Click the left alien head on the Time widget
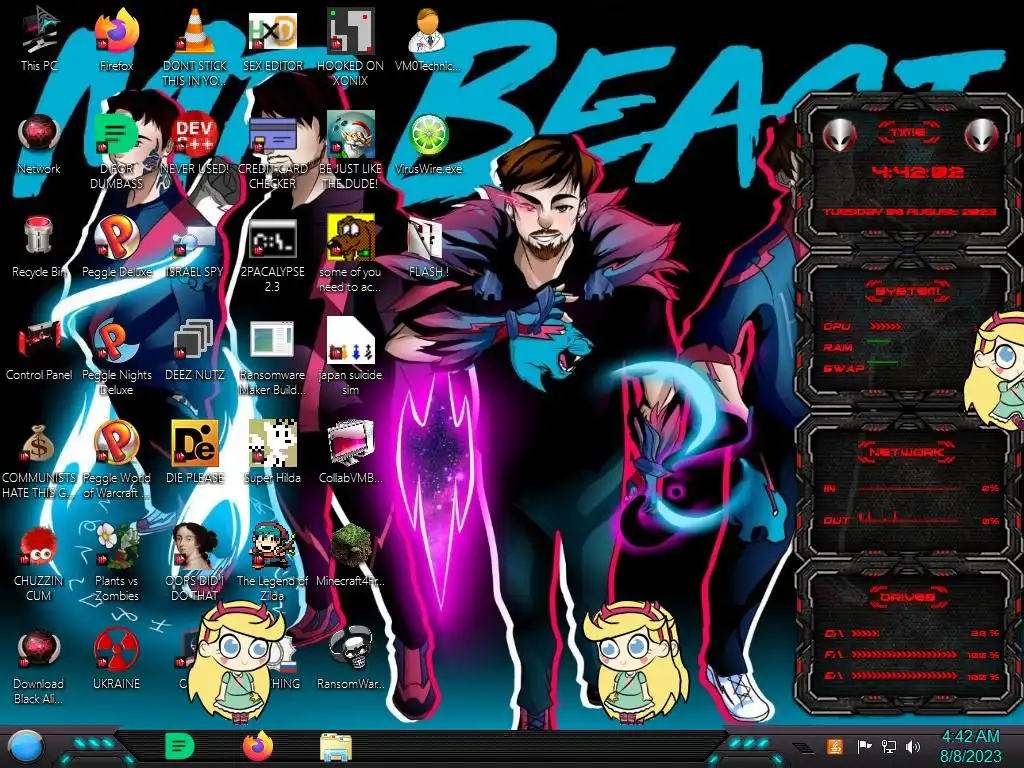Image resolution: width=1024 pixels, height=768 pixels. [838, 135]
